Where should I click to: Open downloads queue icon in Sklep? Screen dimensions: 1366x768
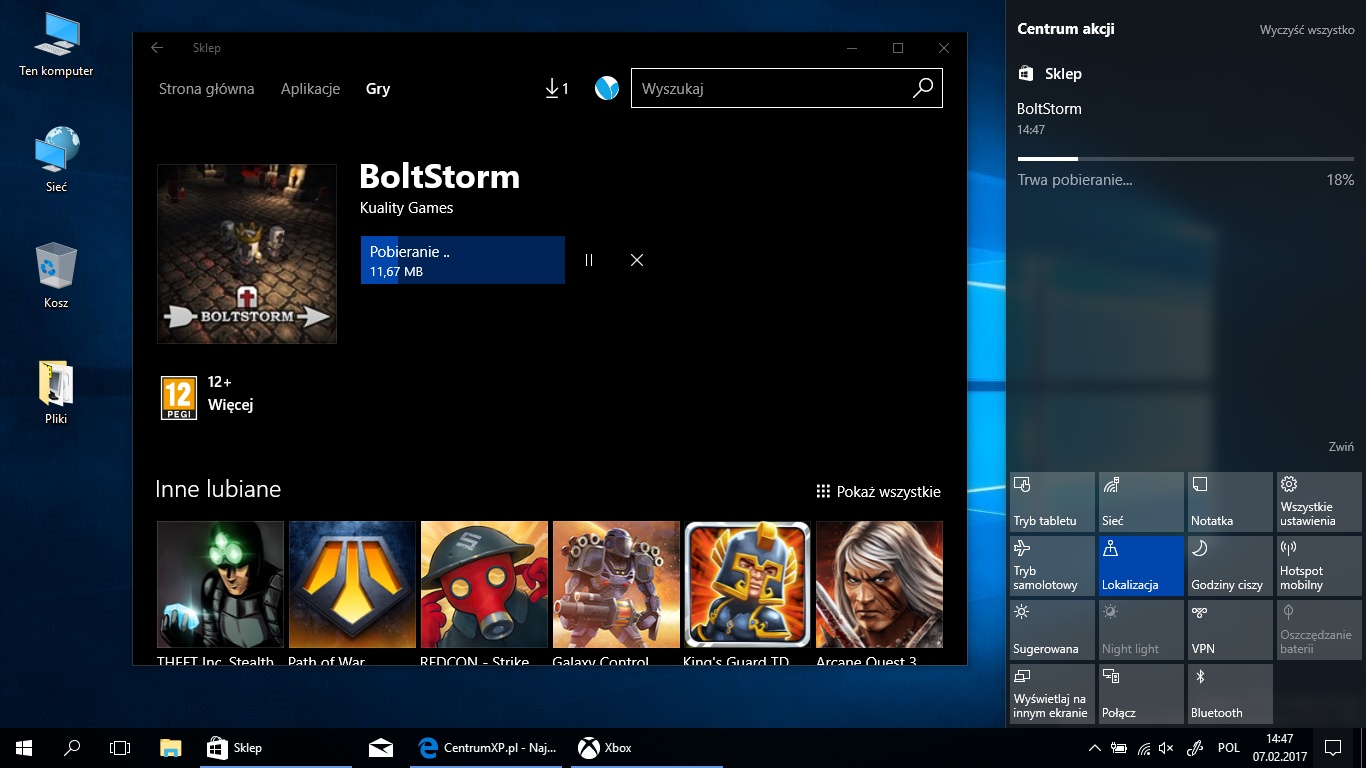556,89
